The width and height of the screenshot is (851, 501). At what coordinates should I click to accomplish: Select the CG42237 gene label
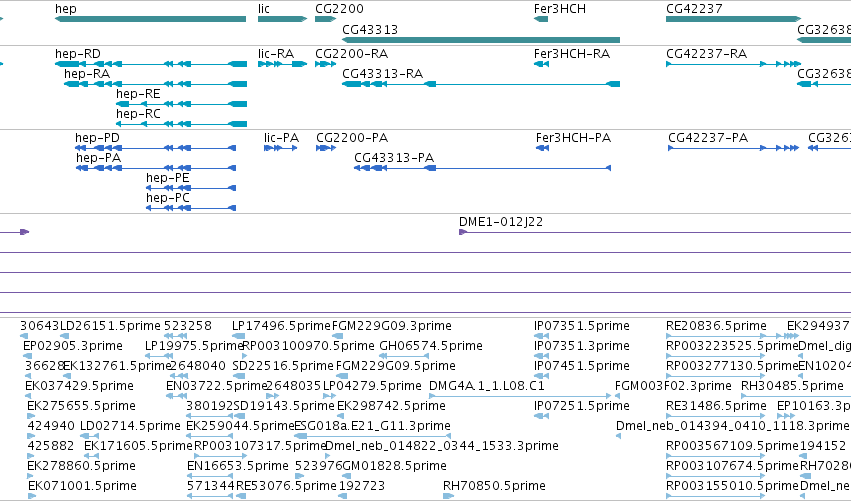694,9
